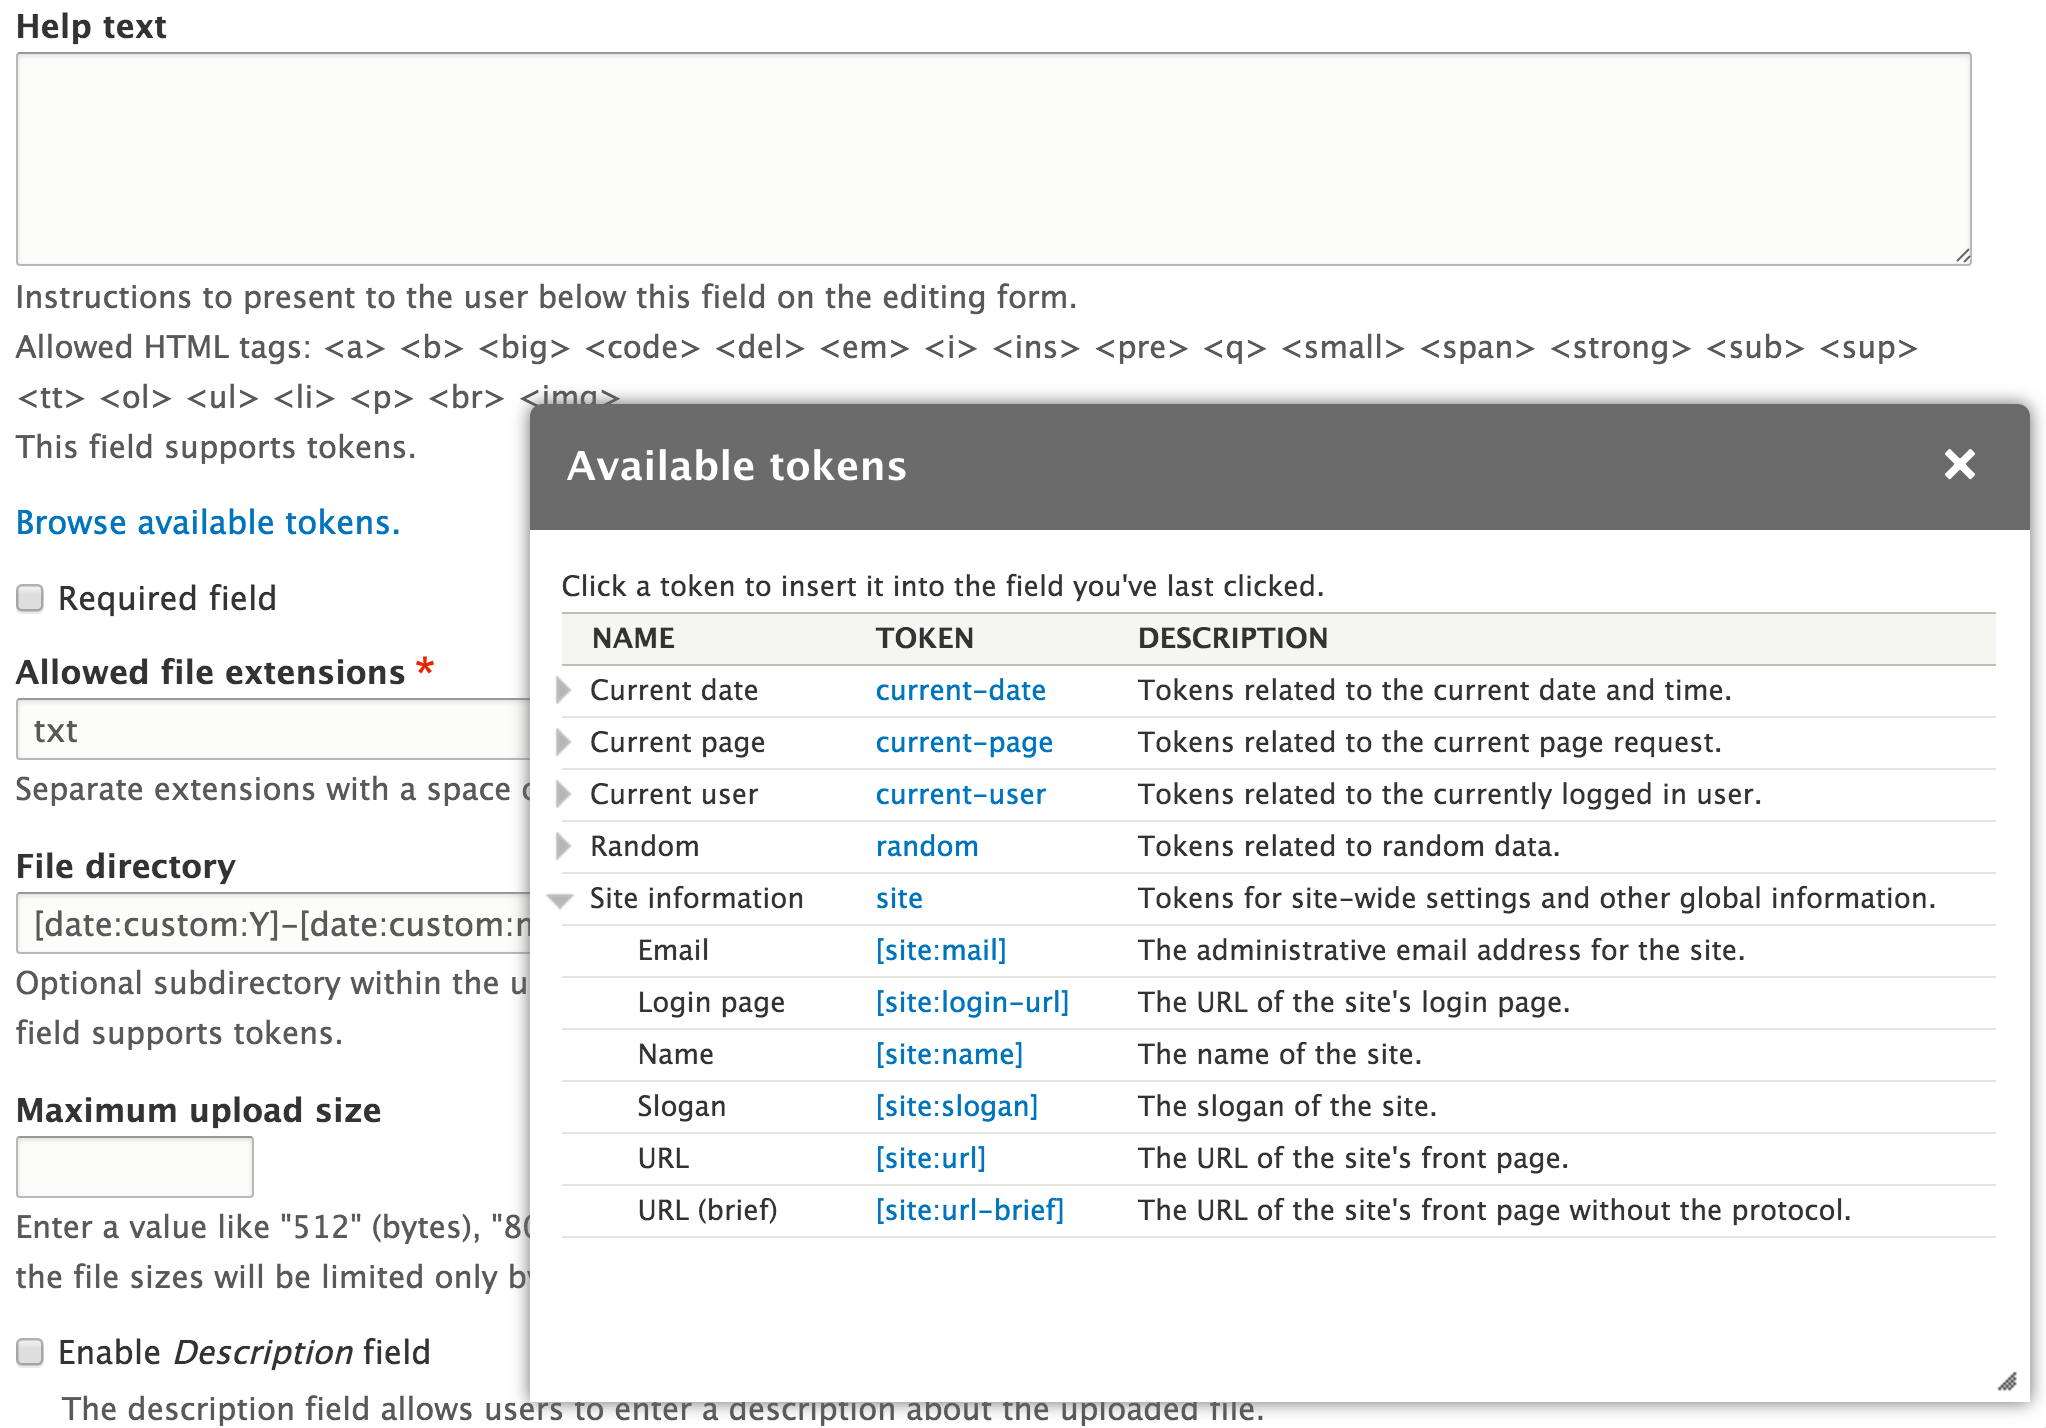
Task: Expand the Current page token group
Action: click(563, 742)
